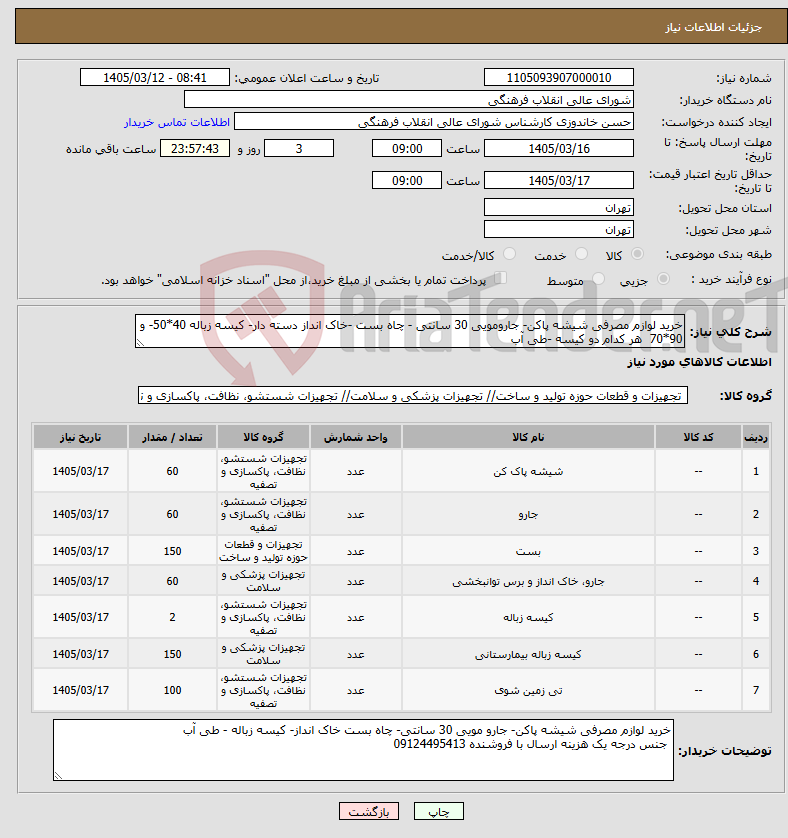
Task: Click the buyer organization name field
Action: [409, 99]
